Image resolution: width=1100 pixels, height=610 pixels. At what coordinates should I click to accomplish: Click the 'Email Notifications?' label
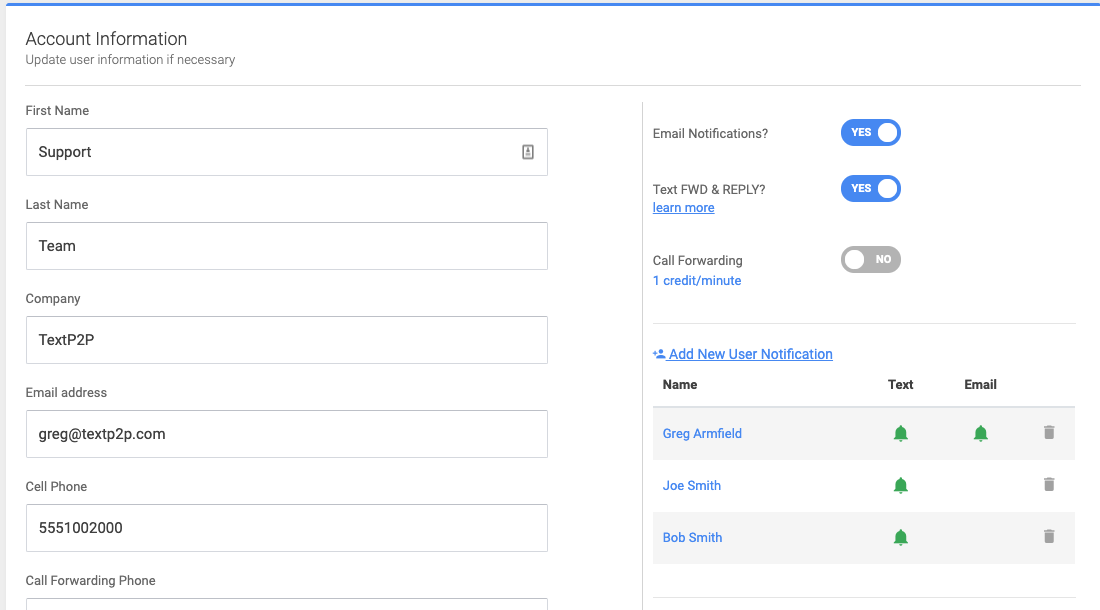click(710, 133)
